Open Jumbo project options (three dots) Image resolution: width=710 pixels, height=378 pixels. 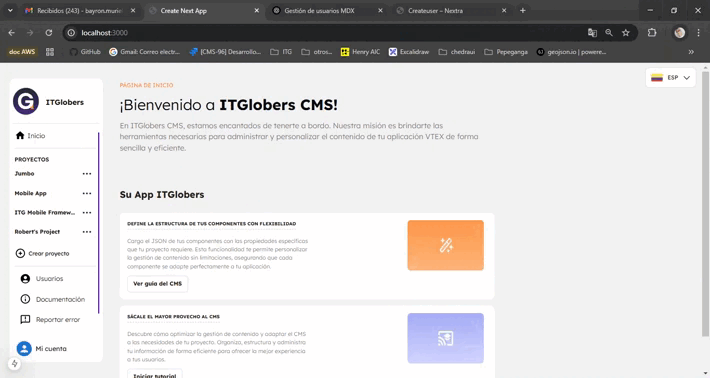click(87, 174)
